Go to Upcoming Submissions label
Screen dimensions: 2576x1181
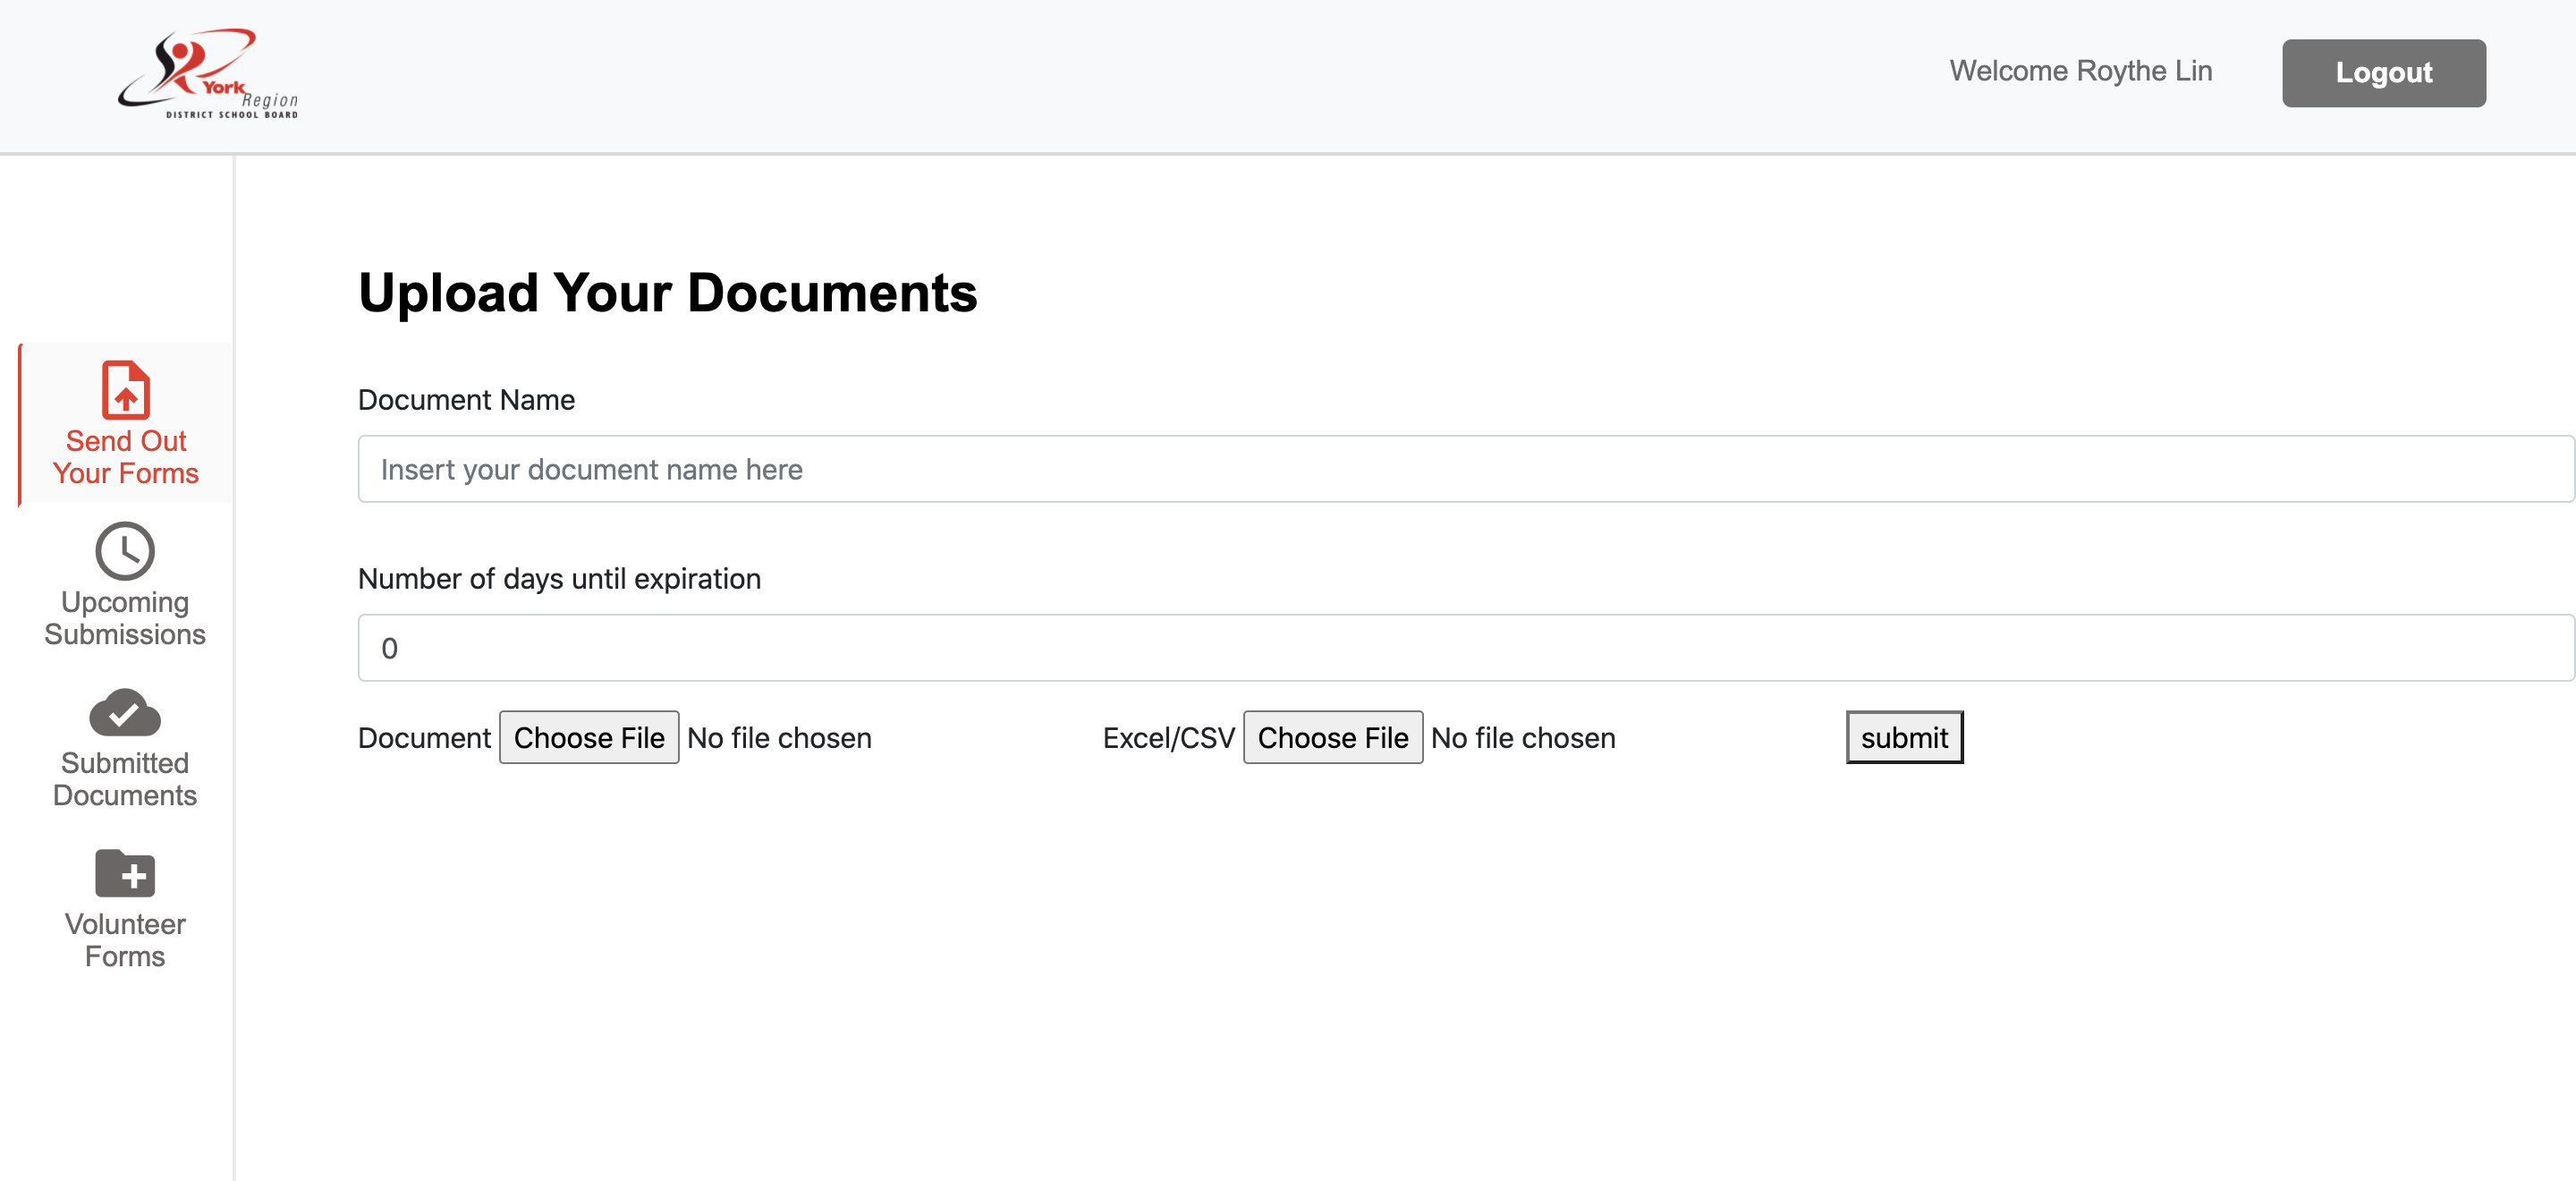point(125,618)
